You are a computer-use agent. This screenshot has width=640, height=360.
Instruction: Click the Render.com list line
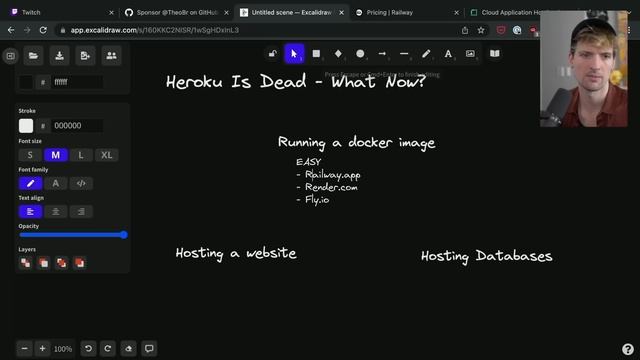click(327, 187)
